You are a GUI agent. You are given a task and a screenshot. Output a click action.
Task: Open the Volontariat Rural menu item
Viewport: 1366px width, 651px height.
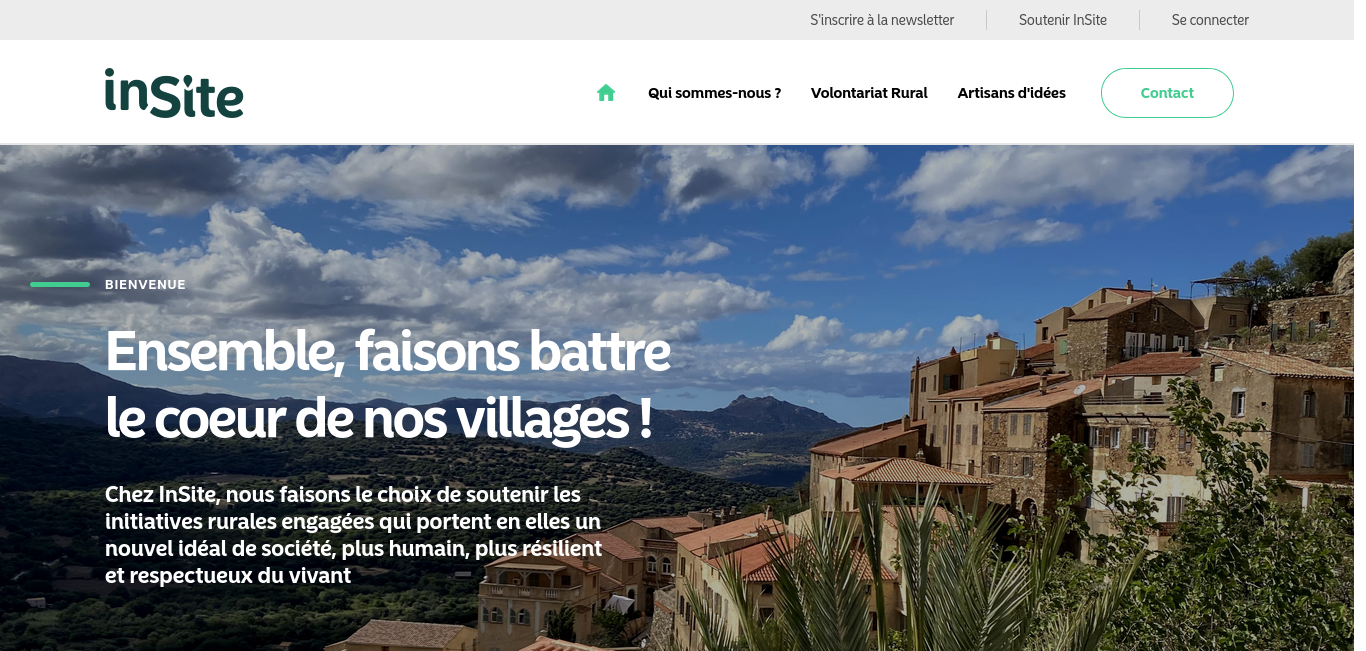pos(869,93)
